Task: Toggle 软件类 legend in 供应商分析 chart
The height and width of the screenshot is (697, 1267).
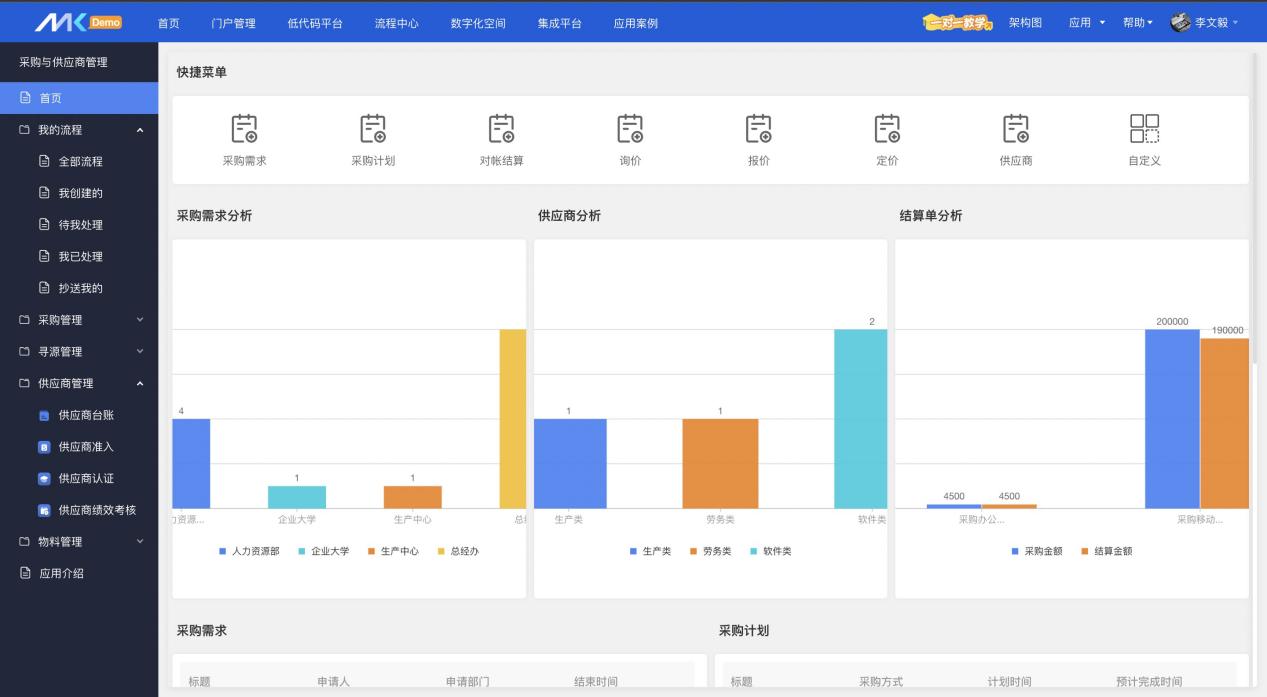Action: 770,551
